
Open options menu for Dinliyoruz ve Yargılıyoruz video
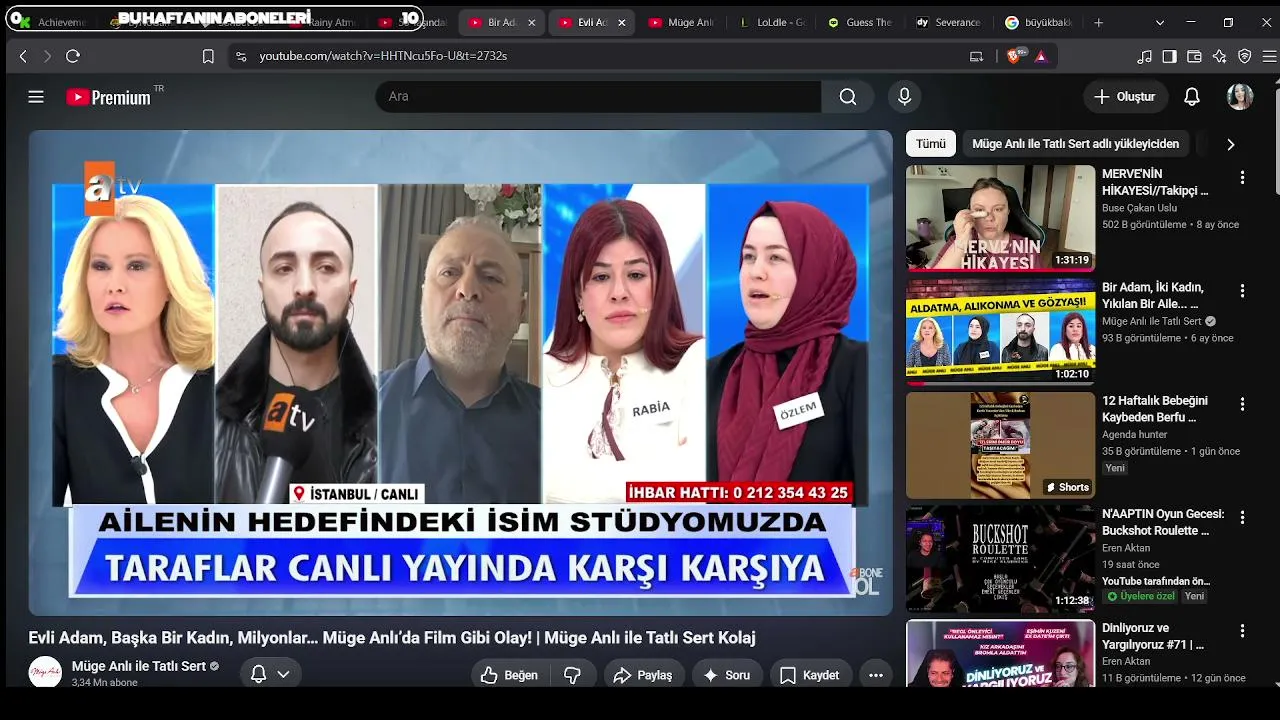(x=1242, y=632)
